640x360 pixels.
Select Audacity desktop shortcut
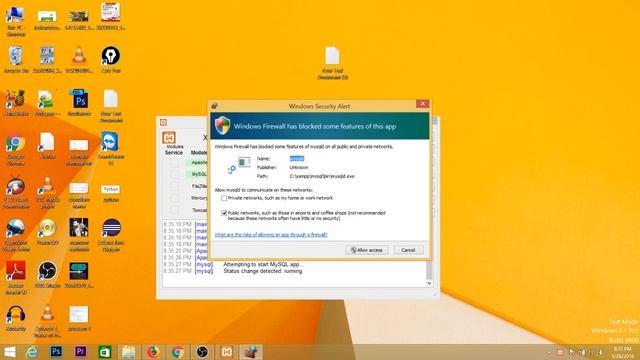pos(16,318)
